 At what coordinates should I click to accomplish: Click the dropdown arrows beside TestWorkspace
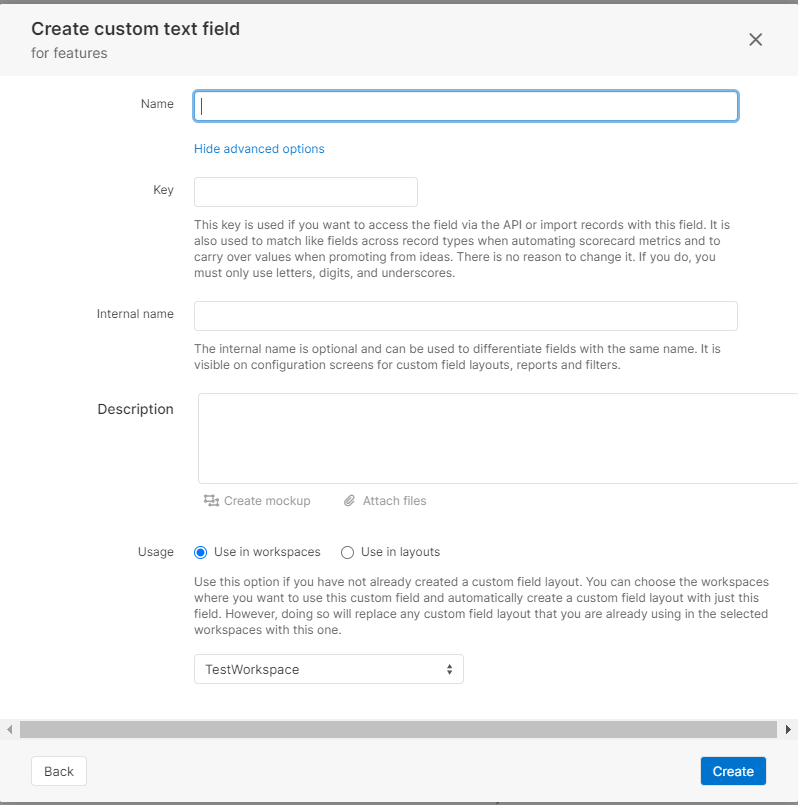449,669
